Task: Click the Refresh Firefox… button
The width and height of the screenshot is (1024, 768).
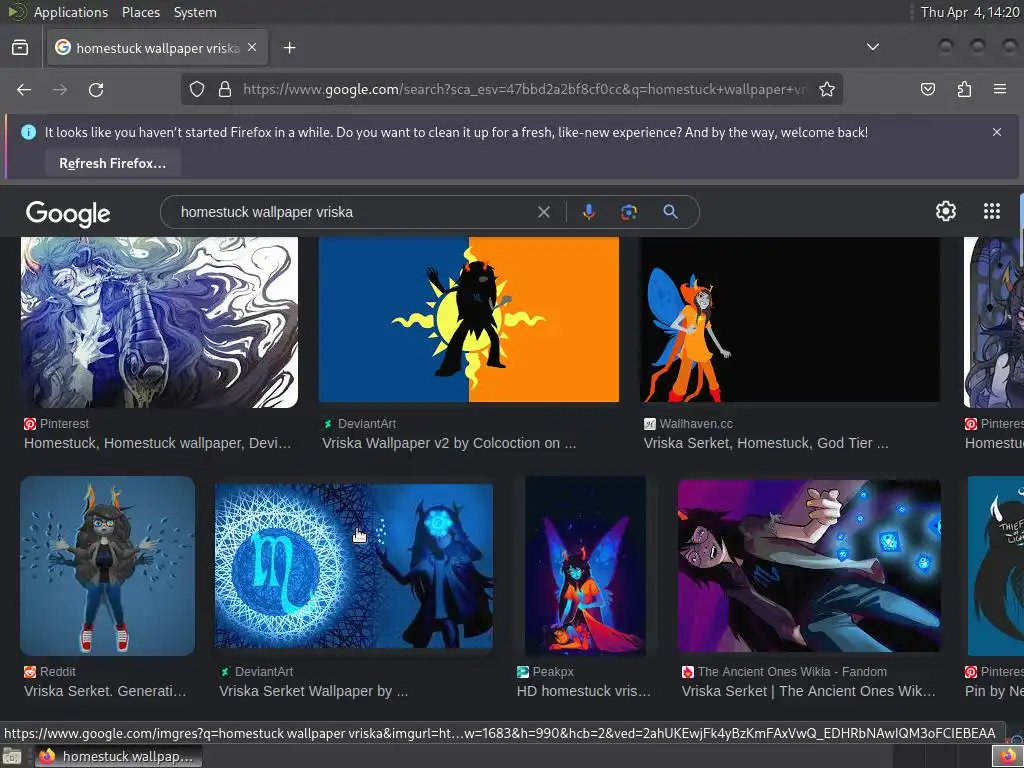Action: pos(112,163)
